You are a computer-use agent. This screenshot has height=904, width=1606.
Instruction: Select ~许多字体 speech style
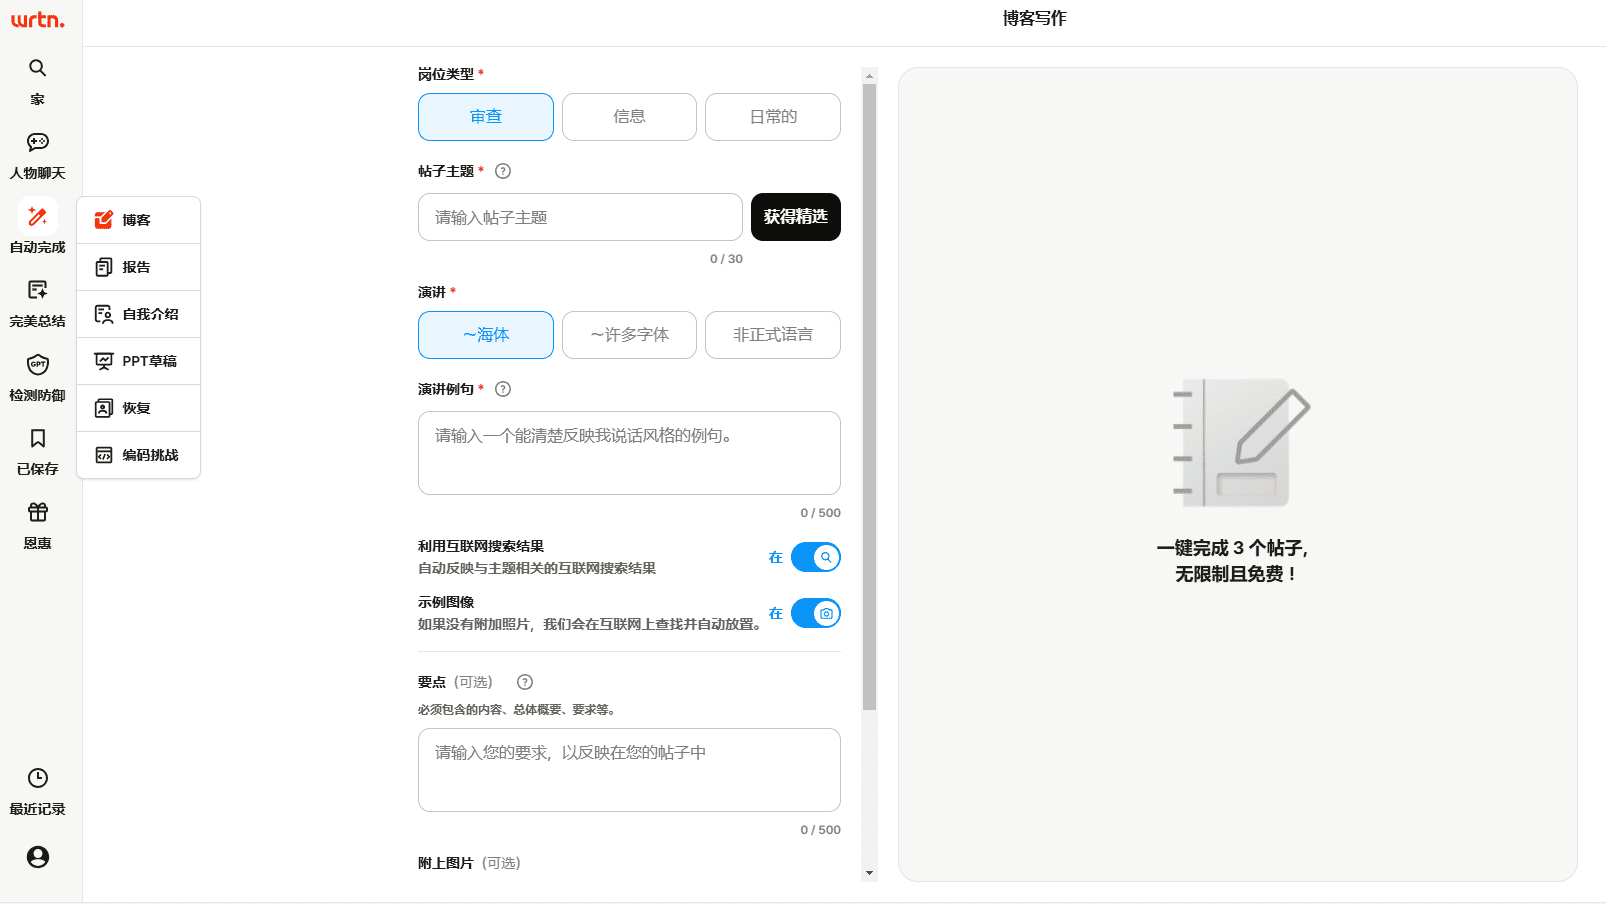click(x=629, y=335)
